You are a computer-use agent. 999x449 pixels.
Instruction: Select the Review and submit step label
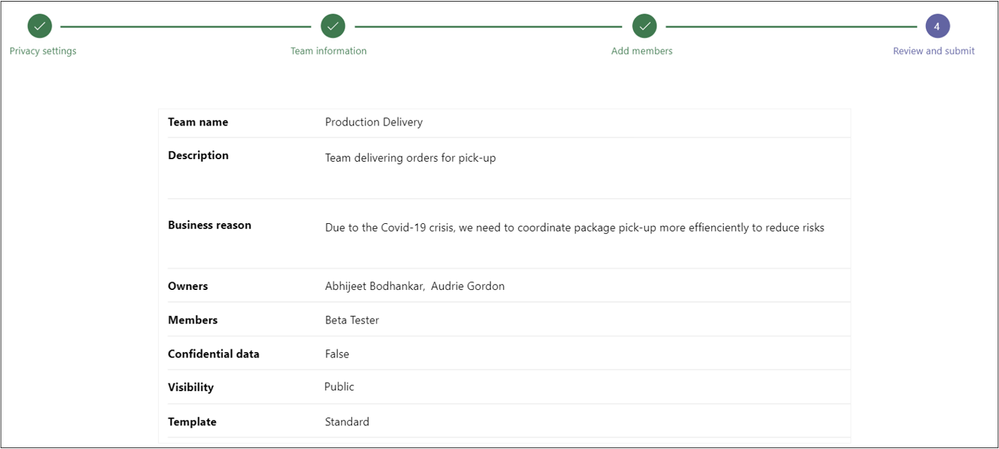933,51
